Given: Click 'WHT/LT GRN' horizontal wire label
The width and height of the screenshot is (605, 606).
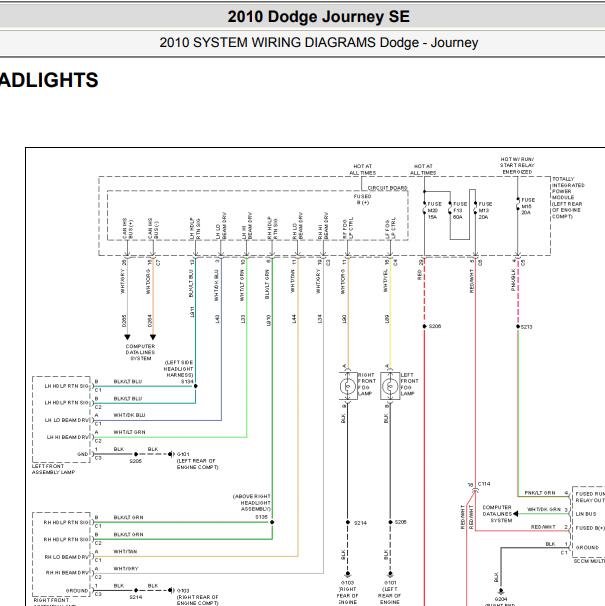Looking at the screenshot, I should coord(129,432).
